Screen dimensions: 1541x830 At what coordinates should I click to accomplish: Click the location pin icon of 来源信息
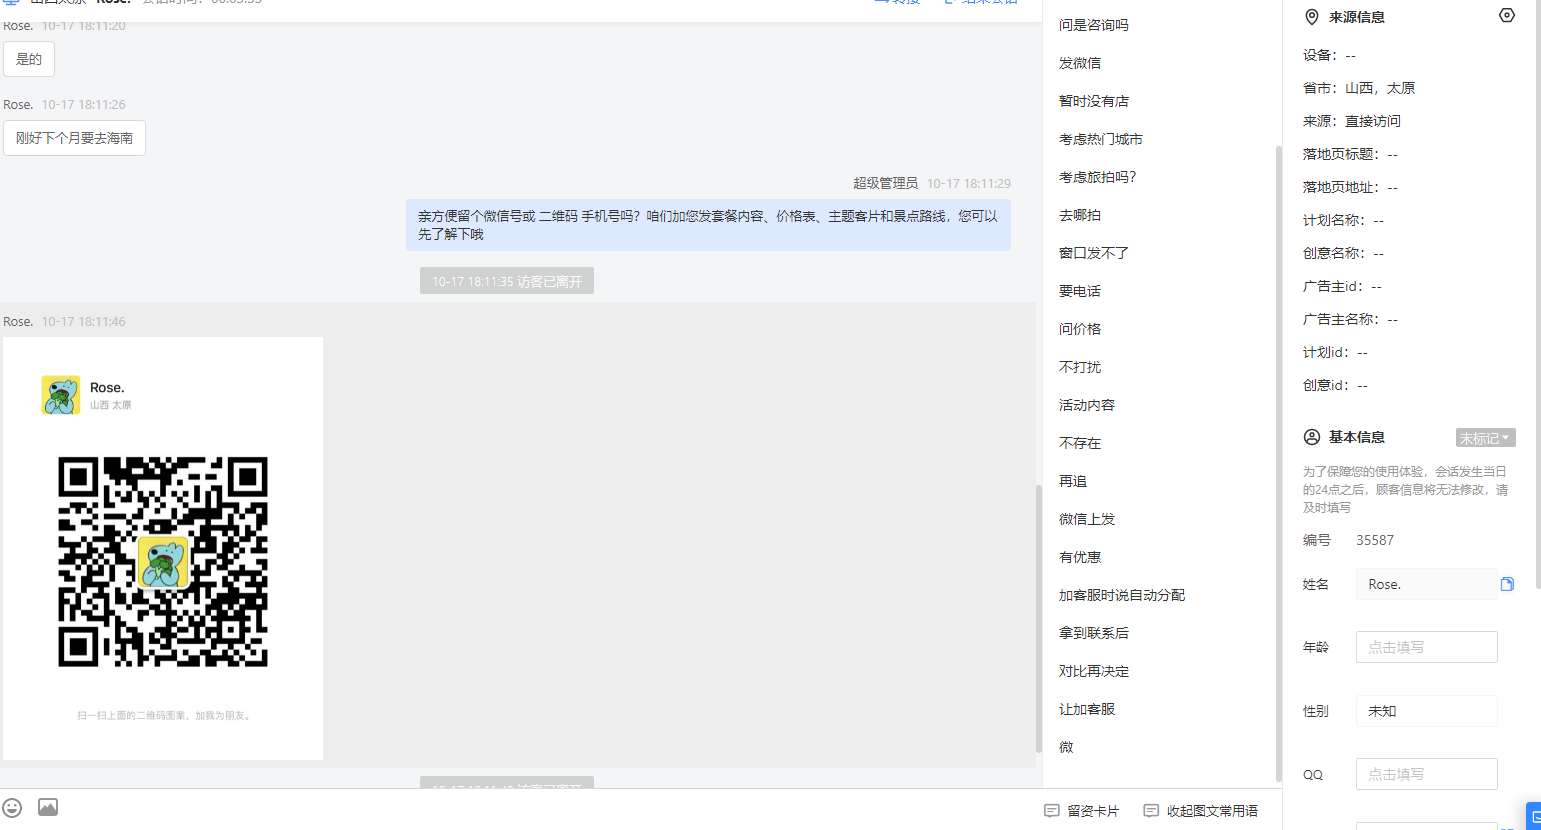pyautogui.click(x=1312, y=17)
